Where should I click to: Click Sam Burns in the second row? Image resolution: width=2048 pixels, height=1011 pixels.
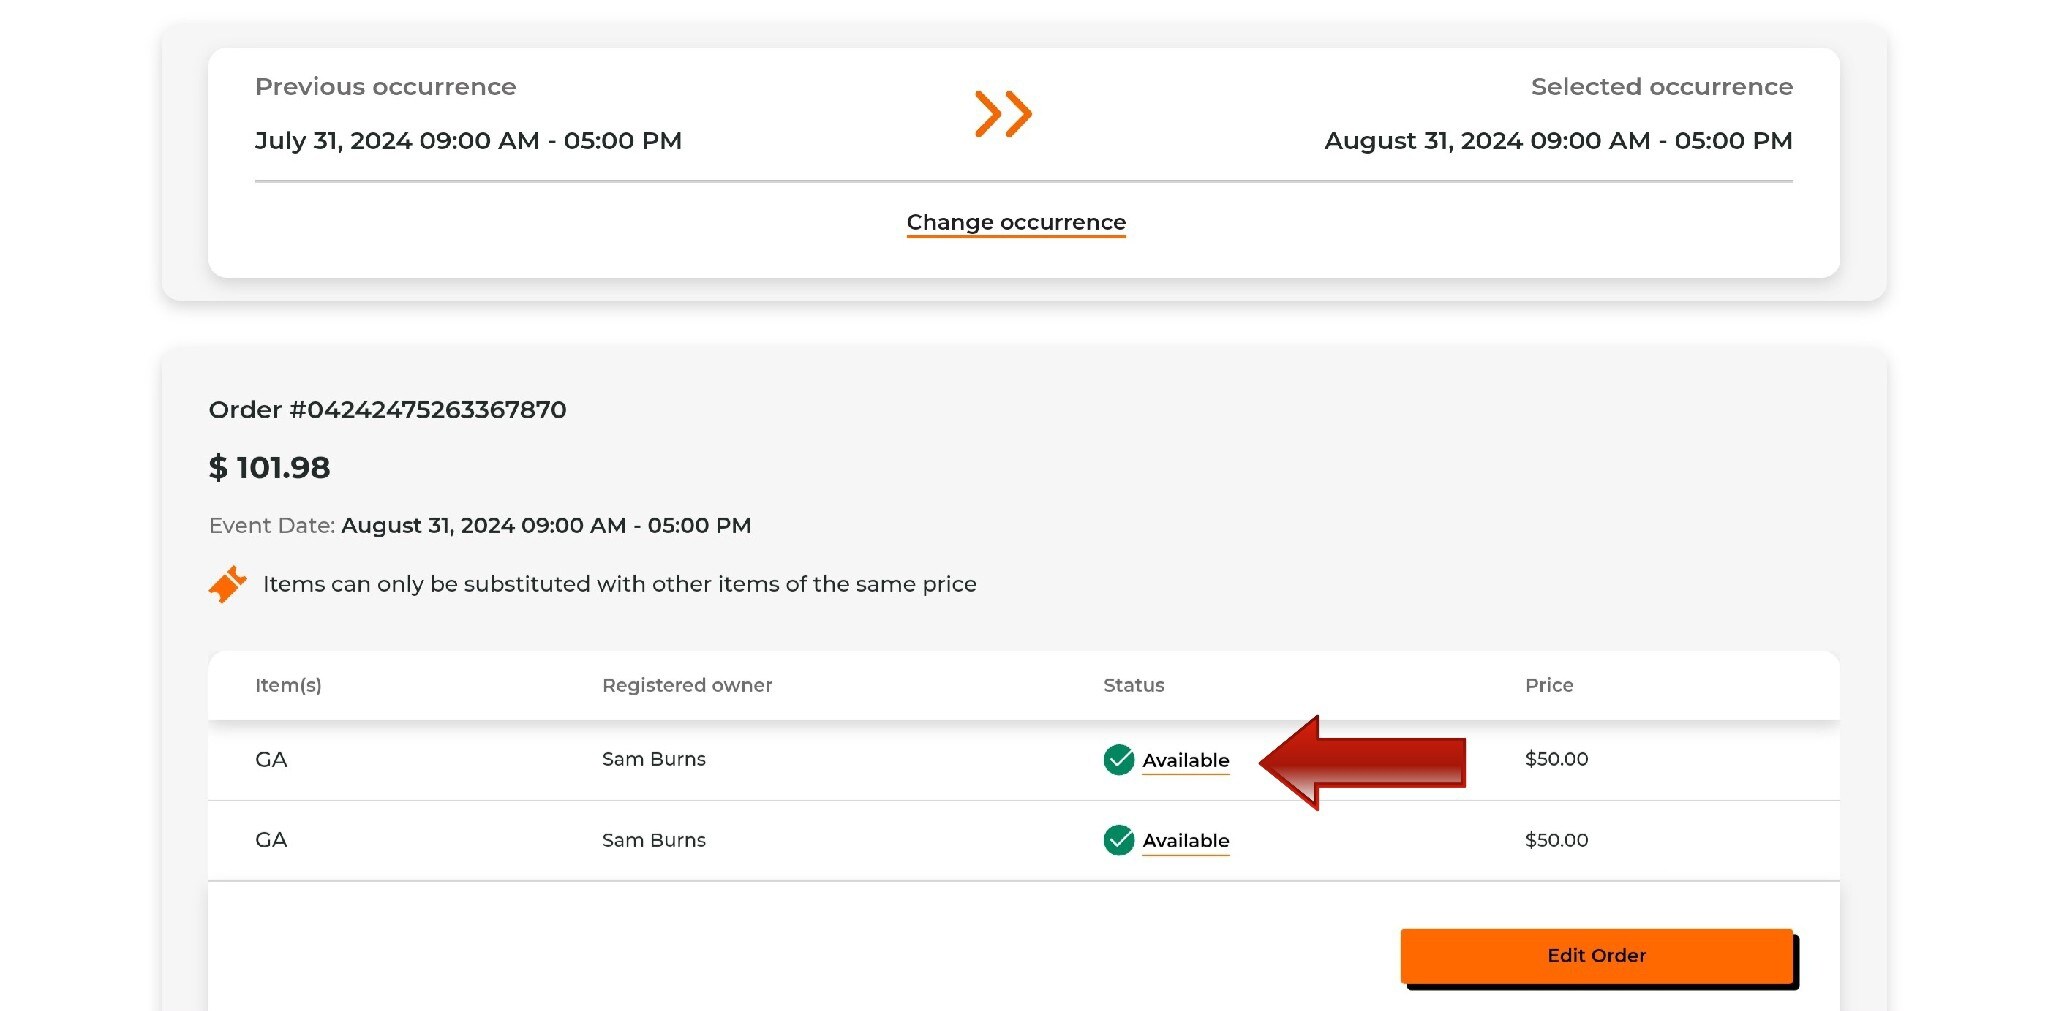tap(654, 841)
